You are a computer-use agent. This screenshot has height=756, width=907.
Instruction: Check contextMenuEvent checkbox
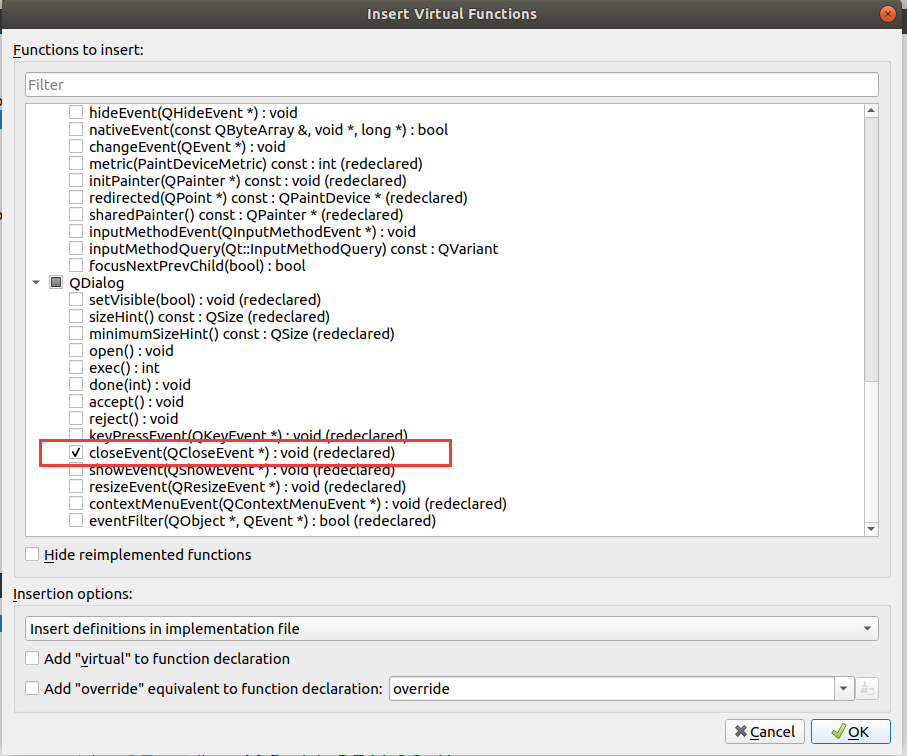tap(76, 503)
